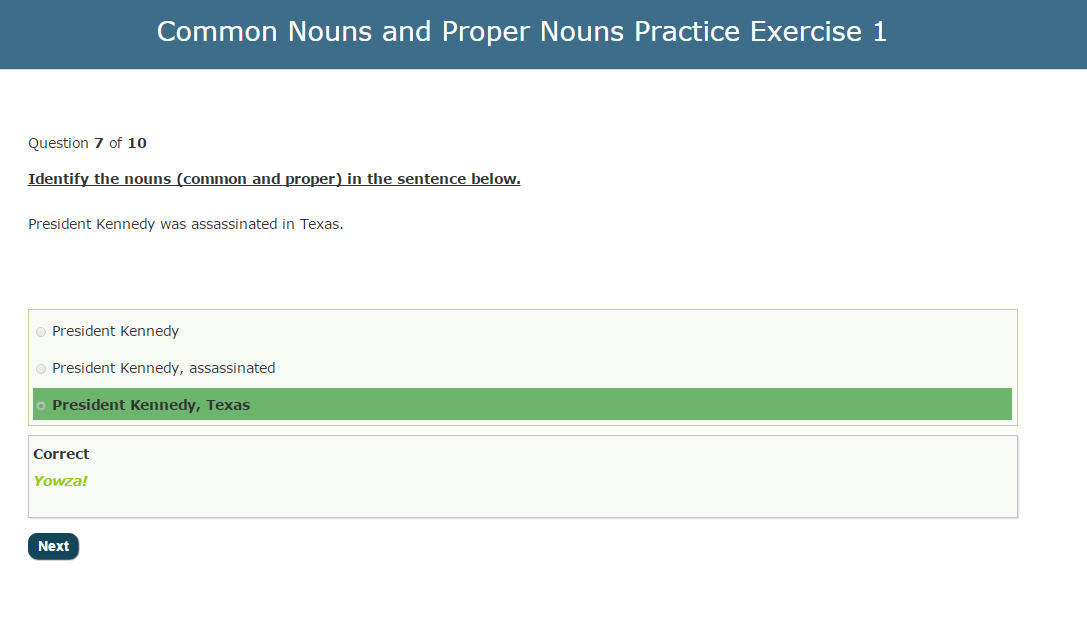Click the "Correct" feedback label
Viewport: 1087px width, 622px height.
coord(61,454)
